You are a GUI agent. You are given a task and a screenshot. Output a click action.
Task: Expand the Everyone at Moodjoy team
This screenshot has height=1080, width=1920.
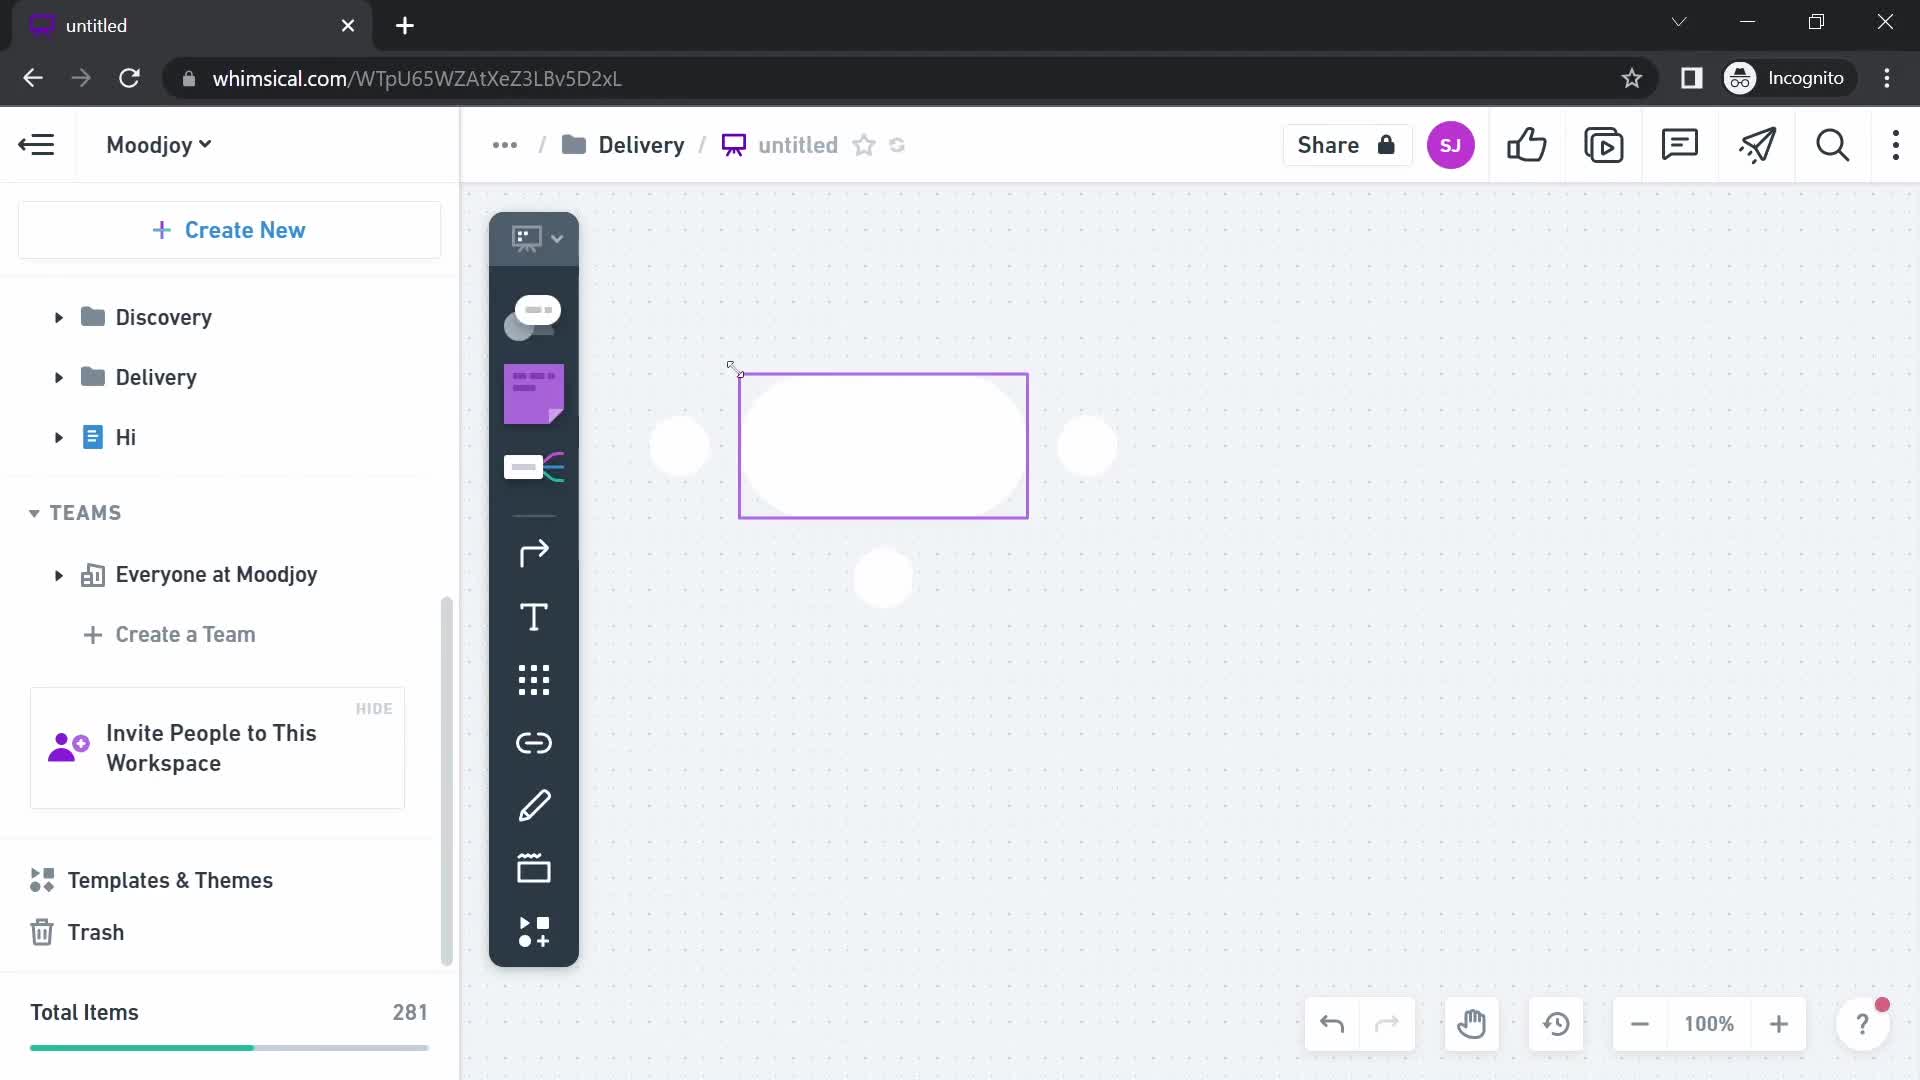58,574
